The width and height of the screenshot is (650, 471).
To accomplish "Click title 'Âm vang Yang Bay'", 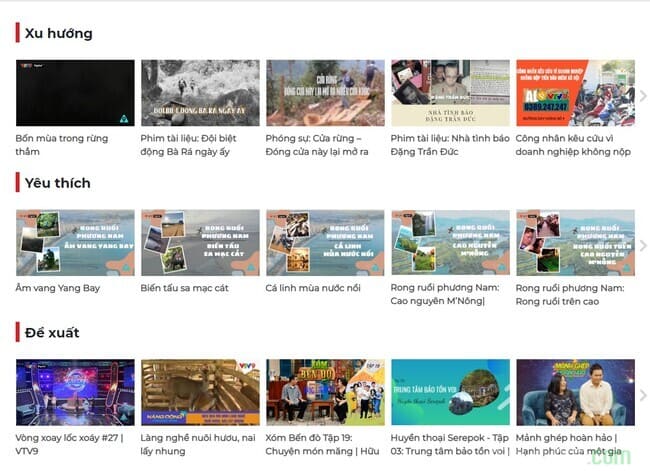I will pyautogui.click(x=58, y=288).
